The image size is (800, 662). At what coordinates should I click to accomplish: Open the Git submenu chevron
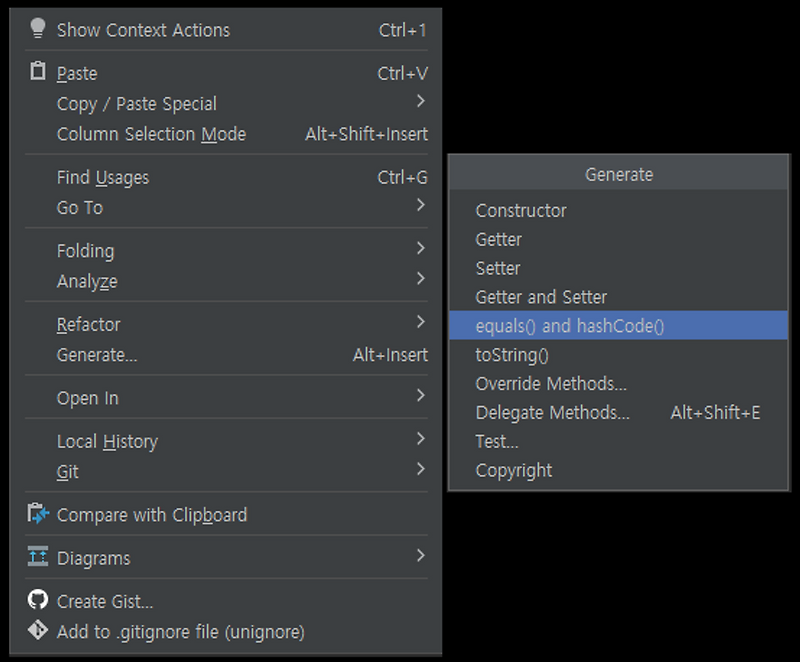(420, 469)
